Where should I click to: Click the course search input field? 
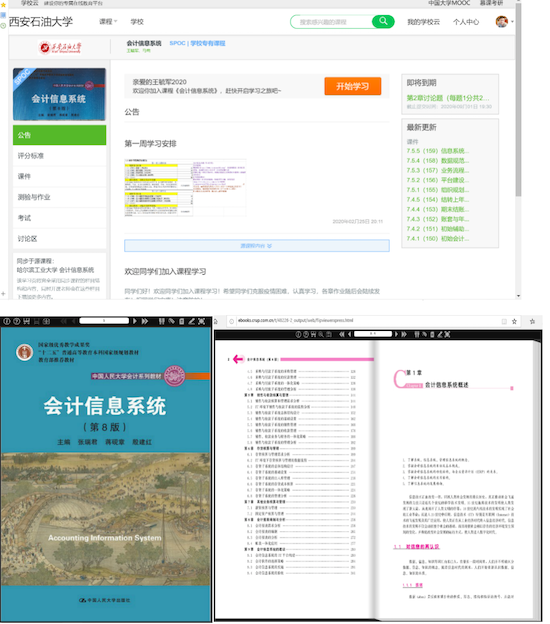tap(332, 22)
